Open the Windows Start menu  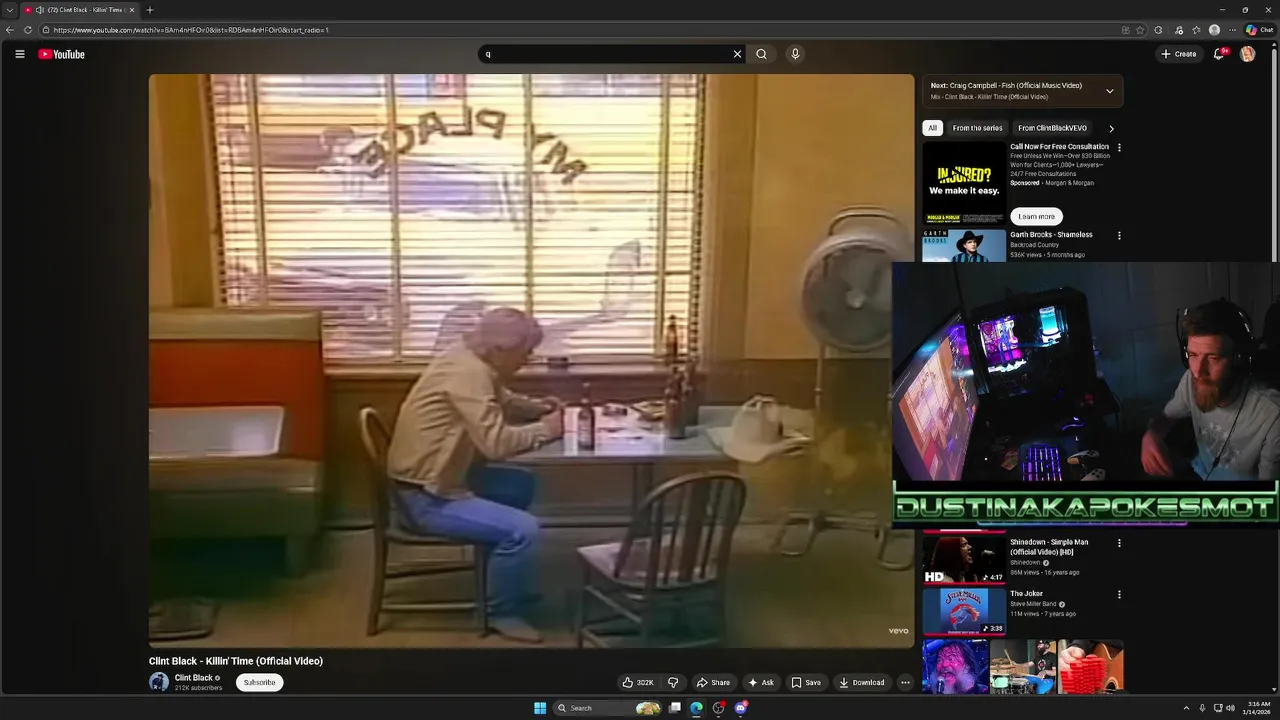pos(540,708)
